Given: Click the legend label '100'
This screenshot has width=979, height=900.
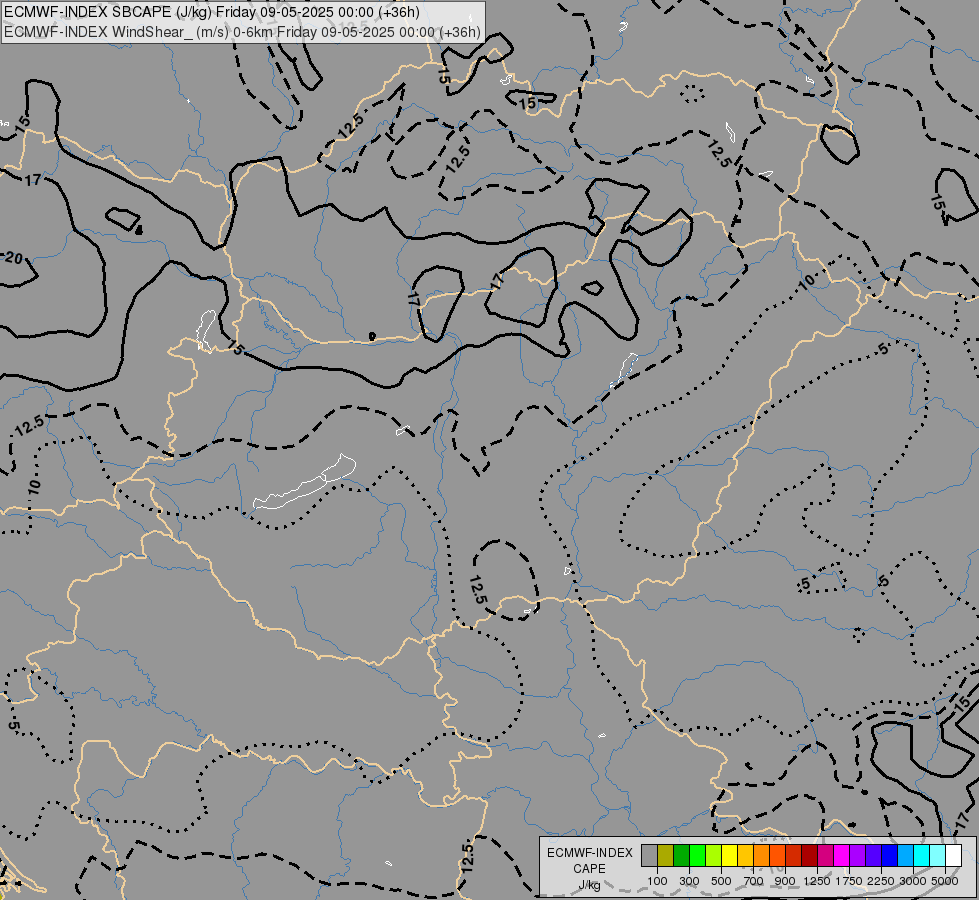Looking at the screenshot, I should (x=657, y=881).
